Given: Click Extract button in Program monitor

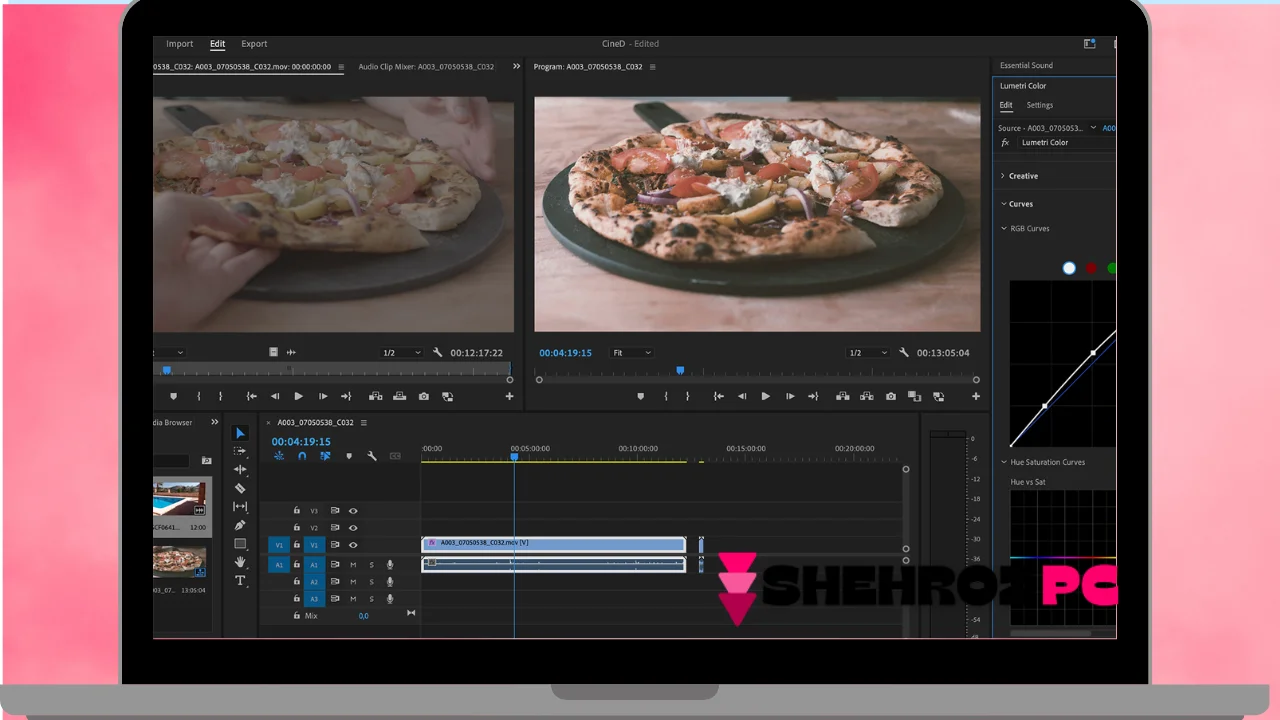Looking at the screenshot, I should click(867, 397).
